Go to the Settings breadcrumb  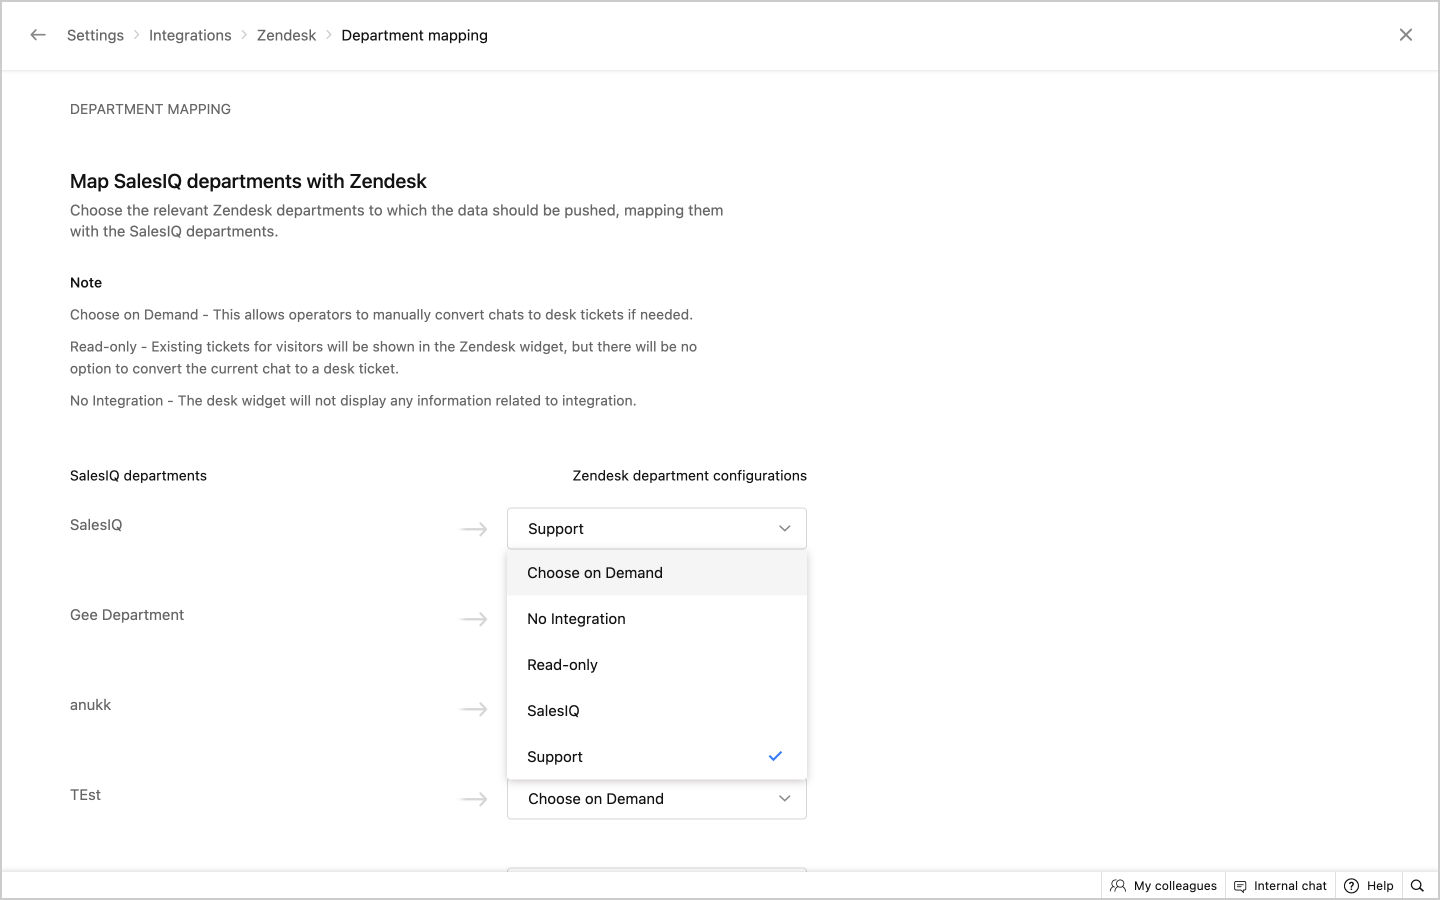(x=96, y=35)
